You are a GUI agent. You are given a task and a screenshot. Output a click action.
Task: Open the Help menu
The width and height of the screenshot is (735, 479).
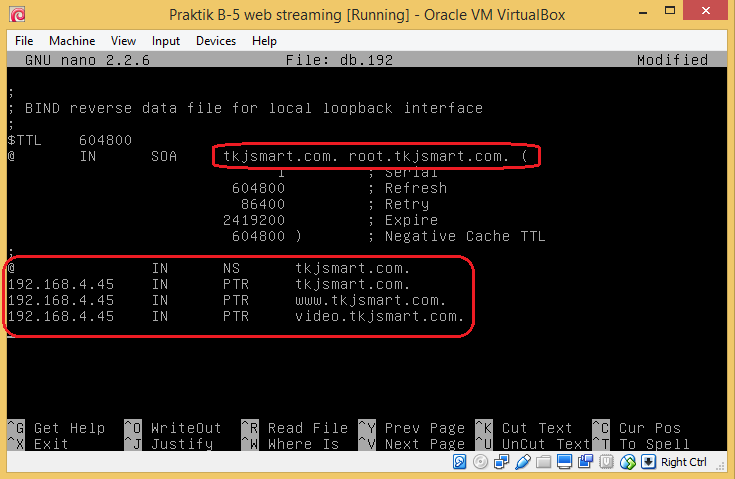click(264, 41)
